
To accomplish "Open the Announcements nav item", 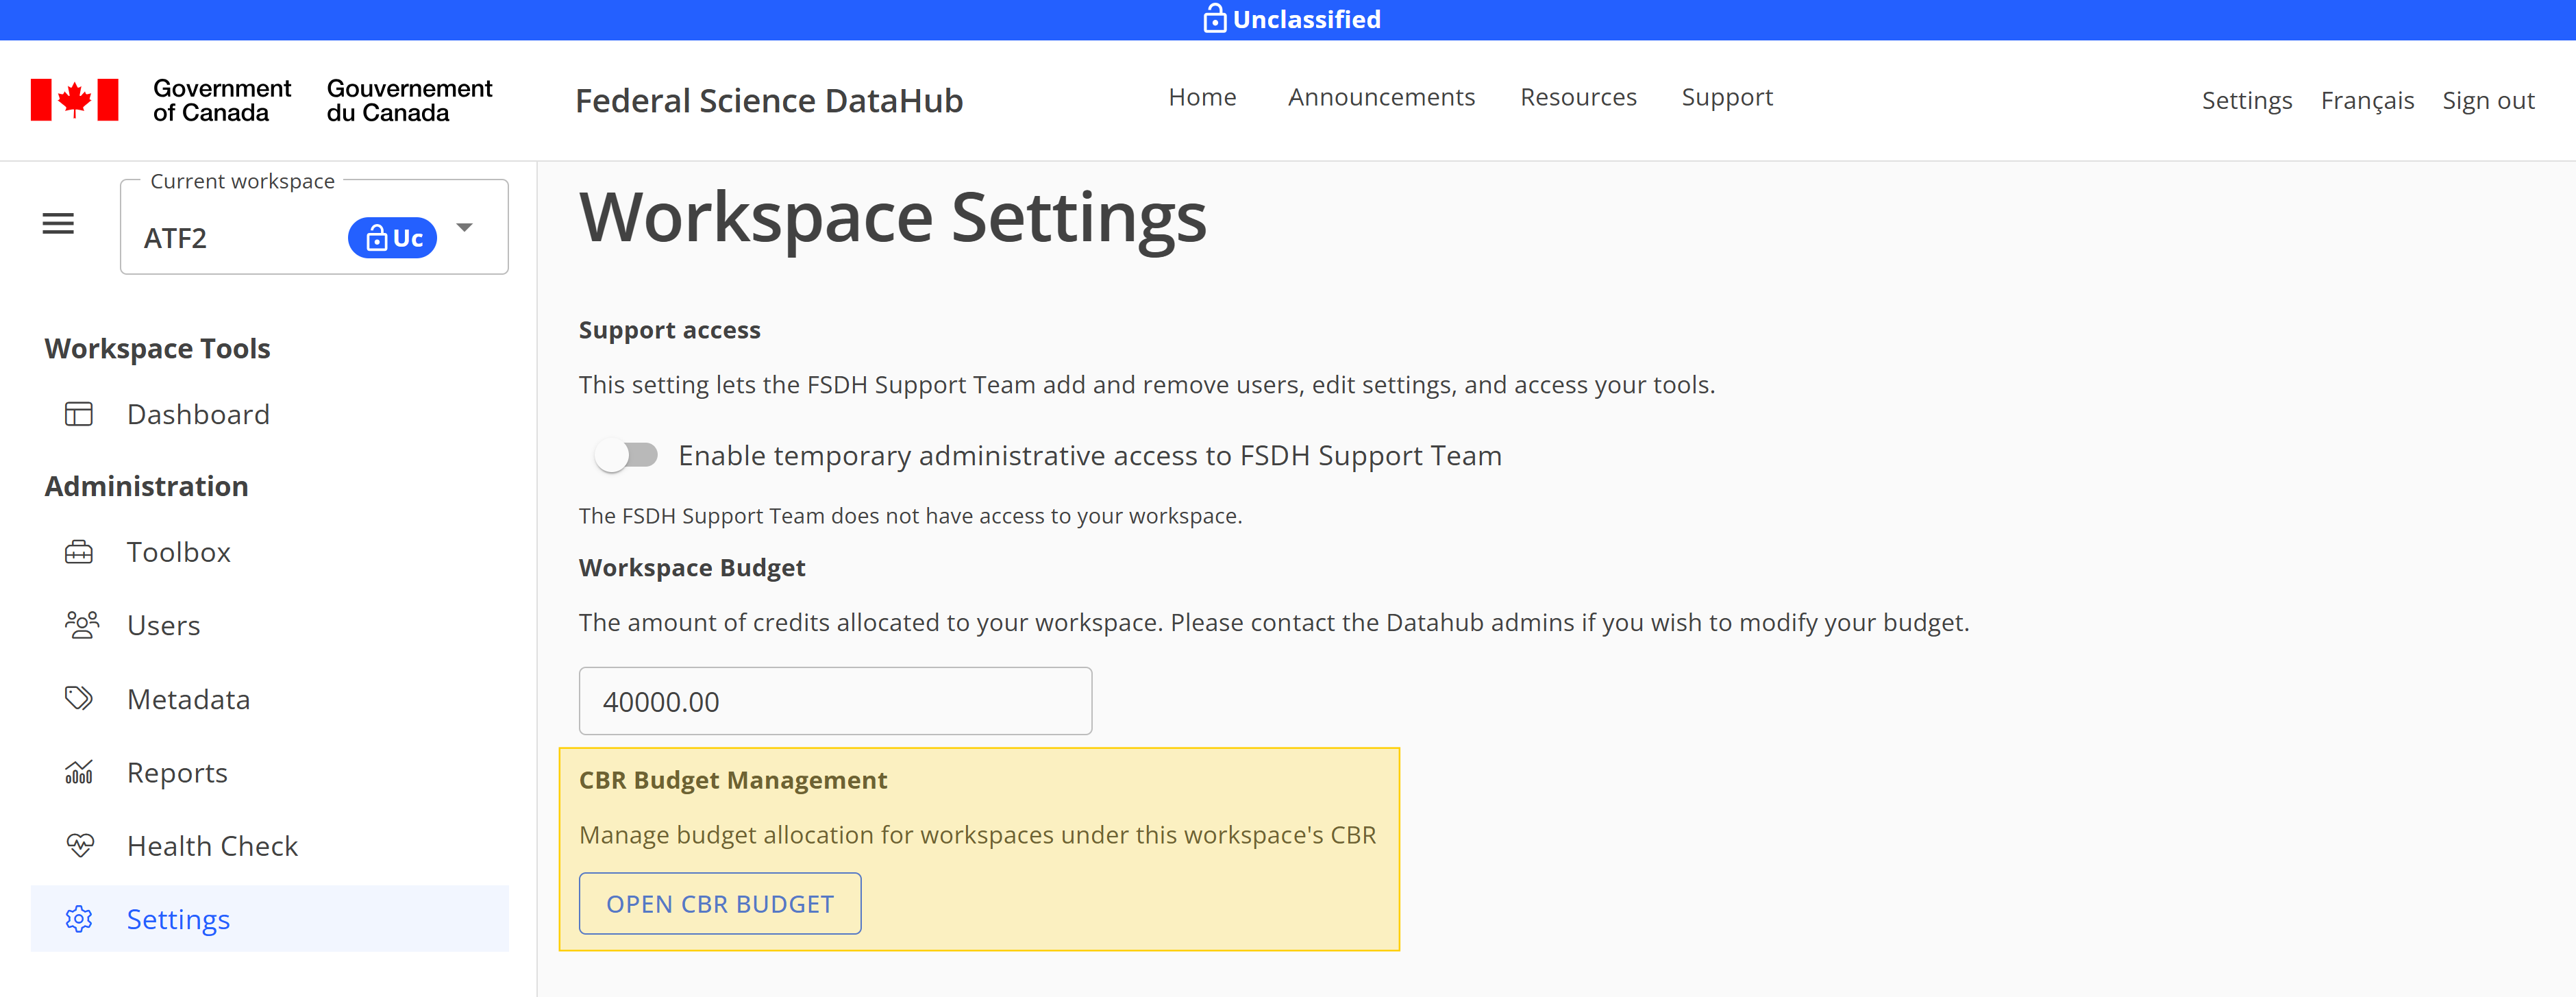I will pos(1380,97).
